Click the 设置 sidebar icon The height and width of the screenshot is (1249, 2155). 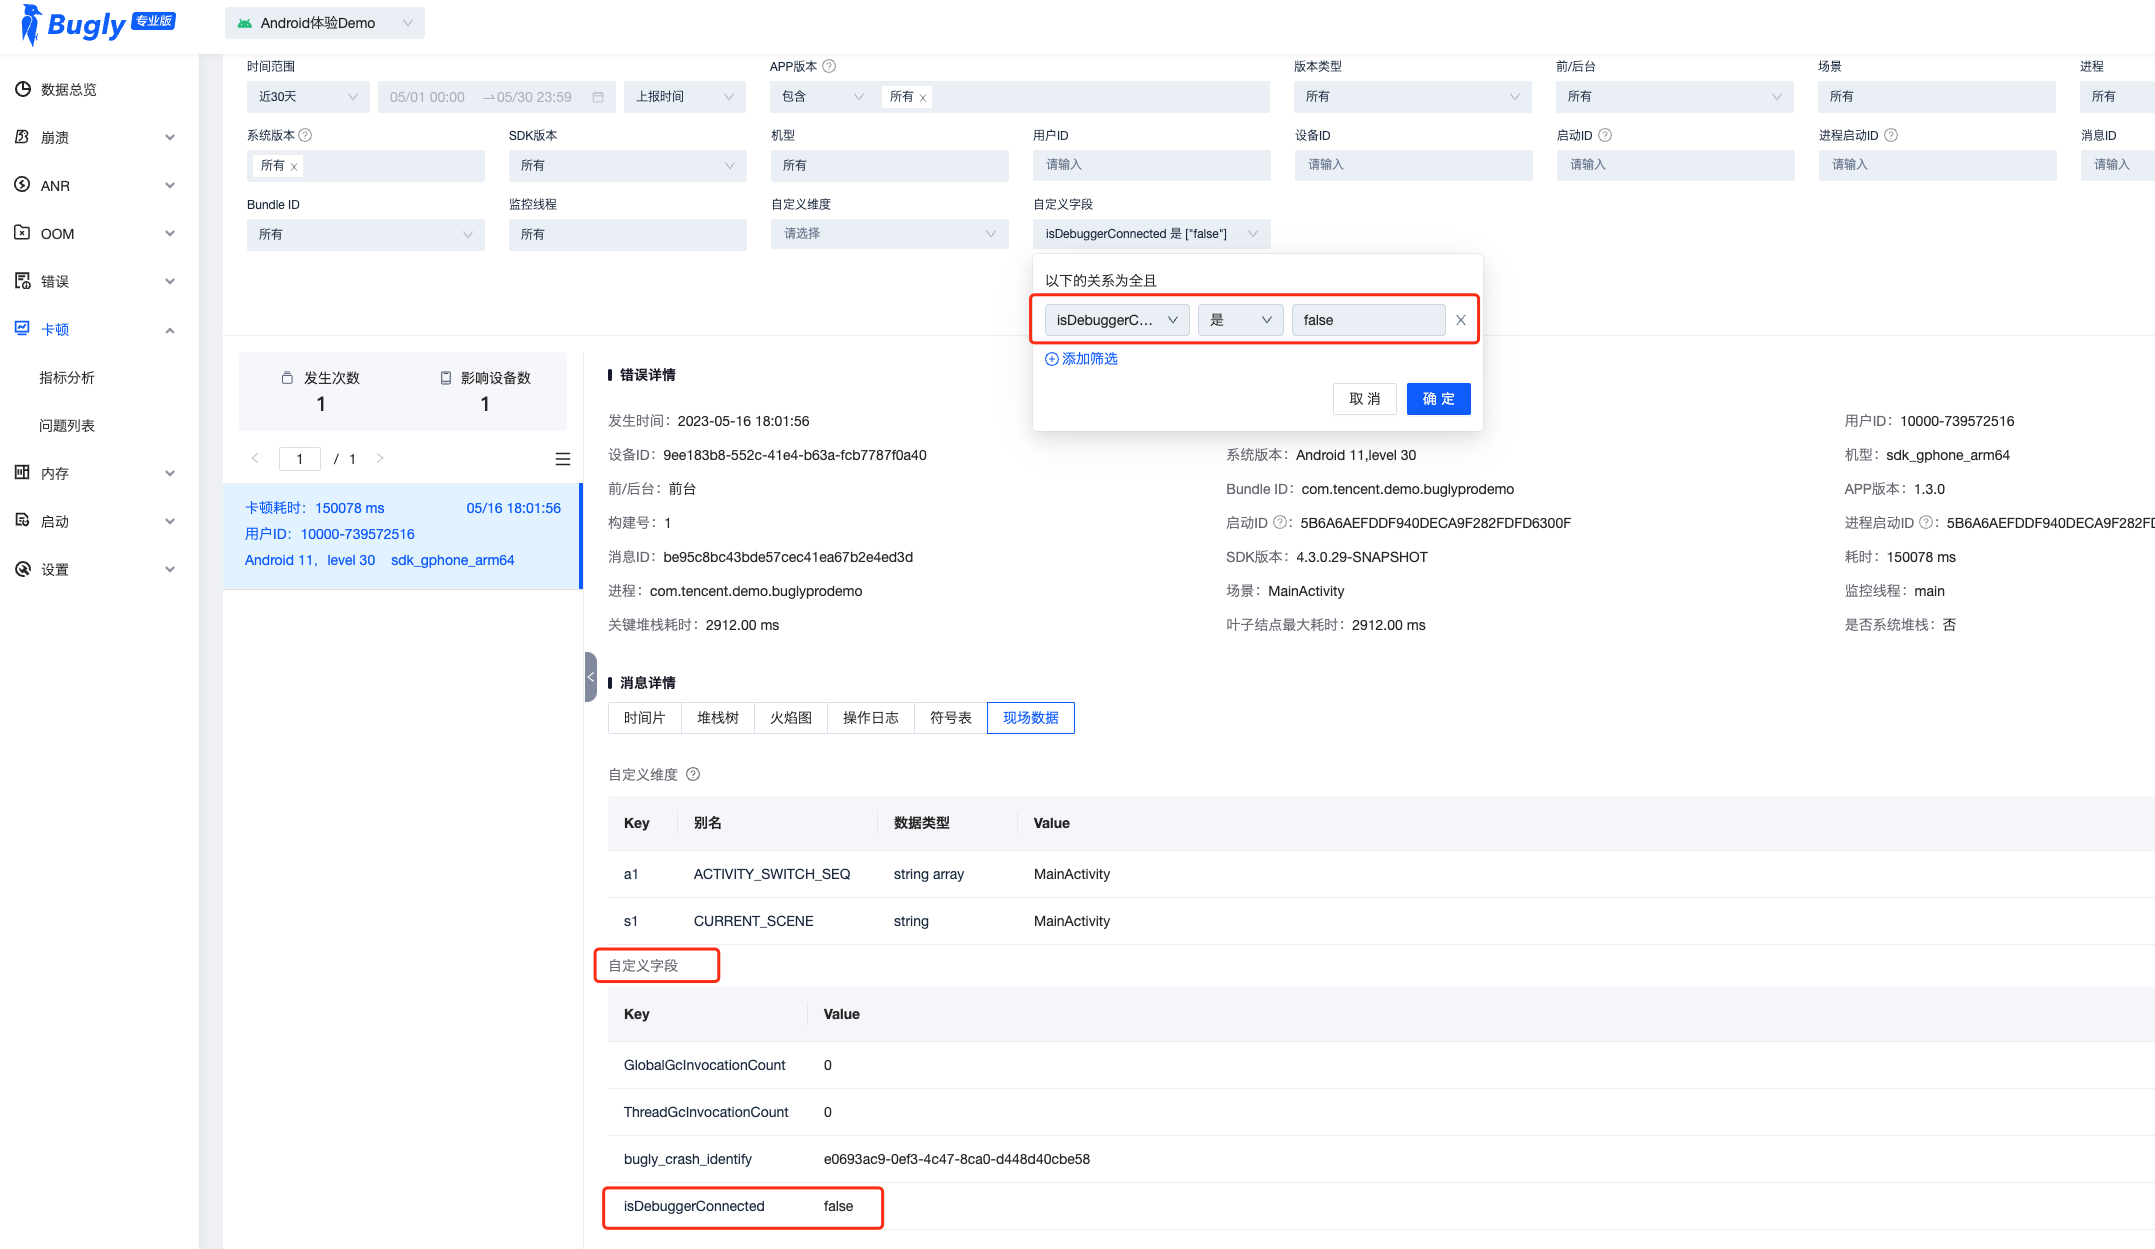pos(22,569)
